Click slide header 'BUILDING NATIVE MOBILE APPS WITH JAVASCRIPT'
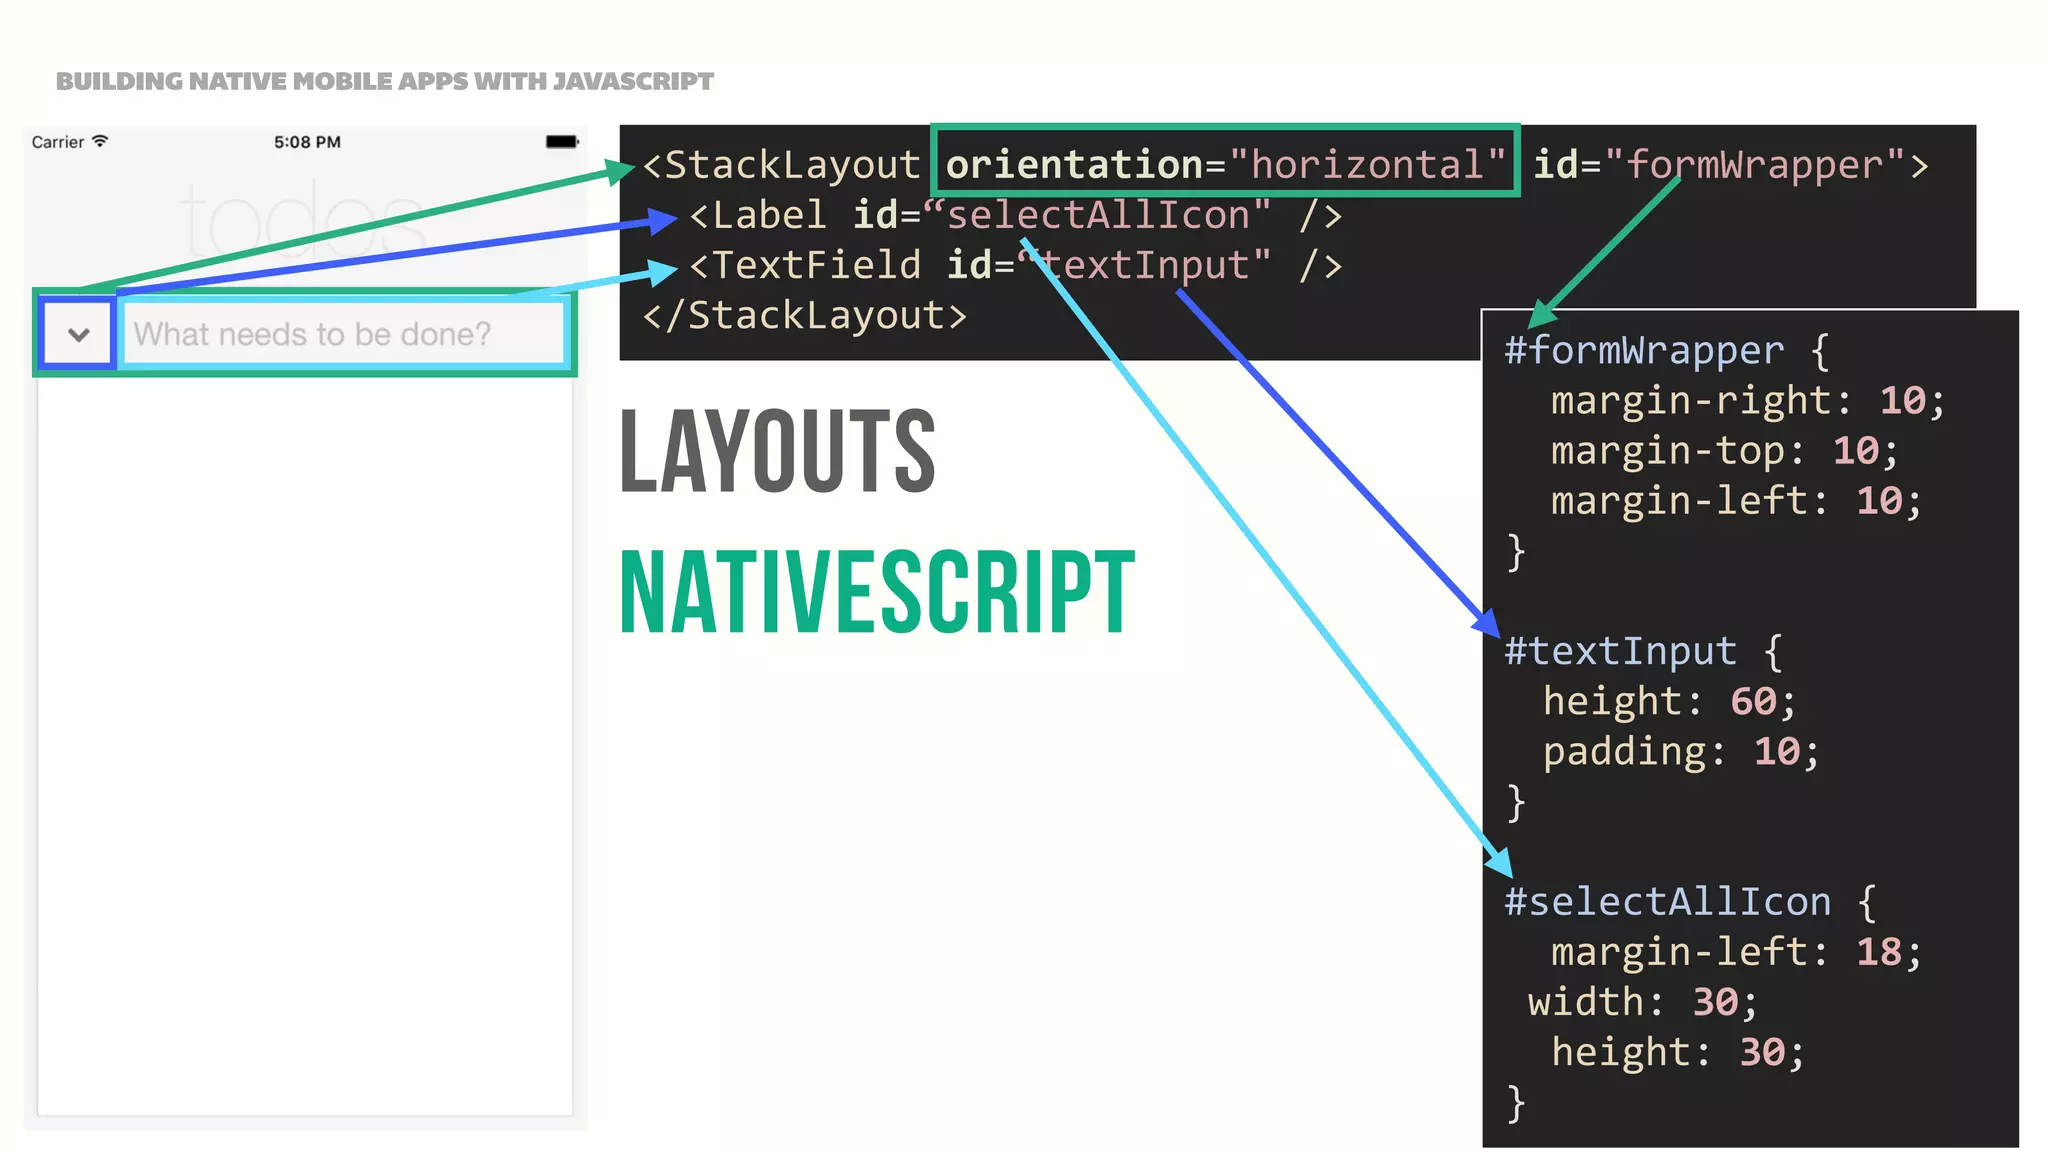Viewport: 2048px width, 1152px height. pos(385,81)
